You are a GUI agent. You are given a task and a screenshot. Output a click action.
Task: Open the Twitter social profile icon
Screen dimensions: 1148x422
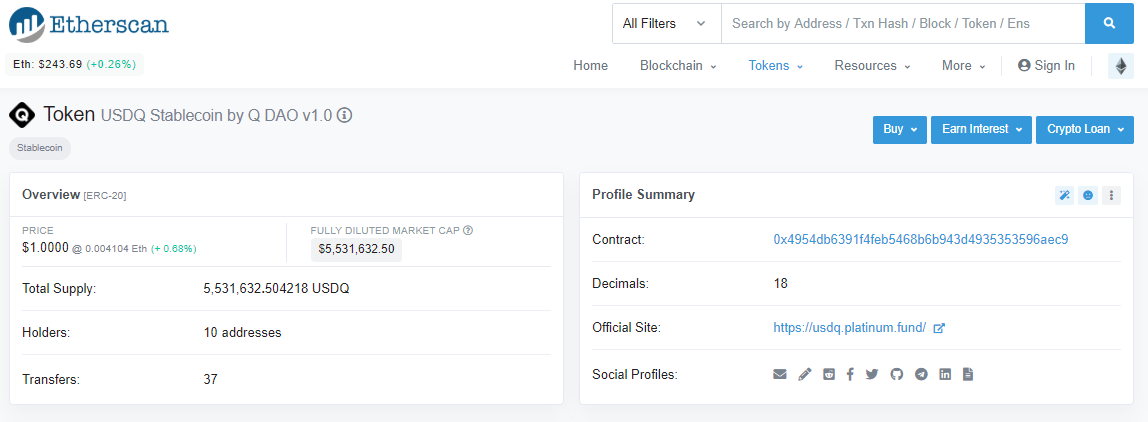tap(871, 374)
